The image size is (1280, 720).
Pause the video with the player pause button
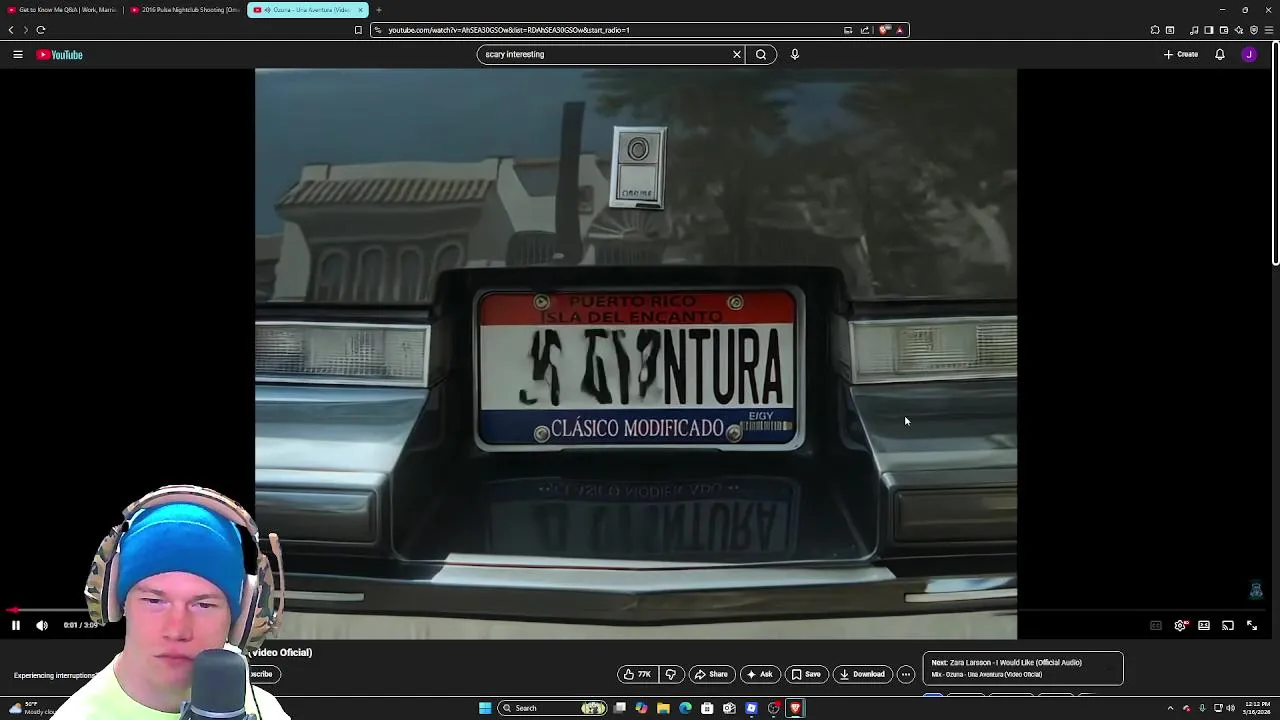click(x=16, y=625)
